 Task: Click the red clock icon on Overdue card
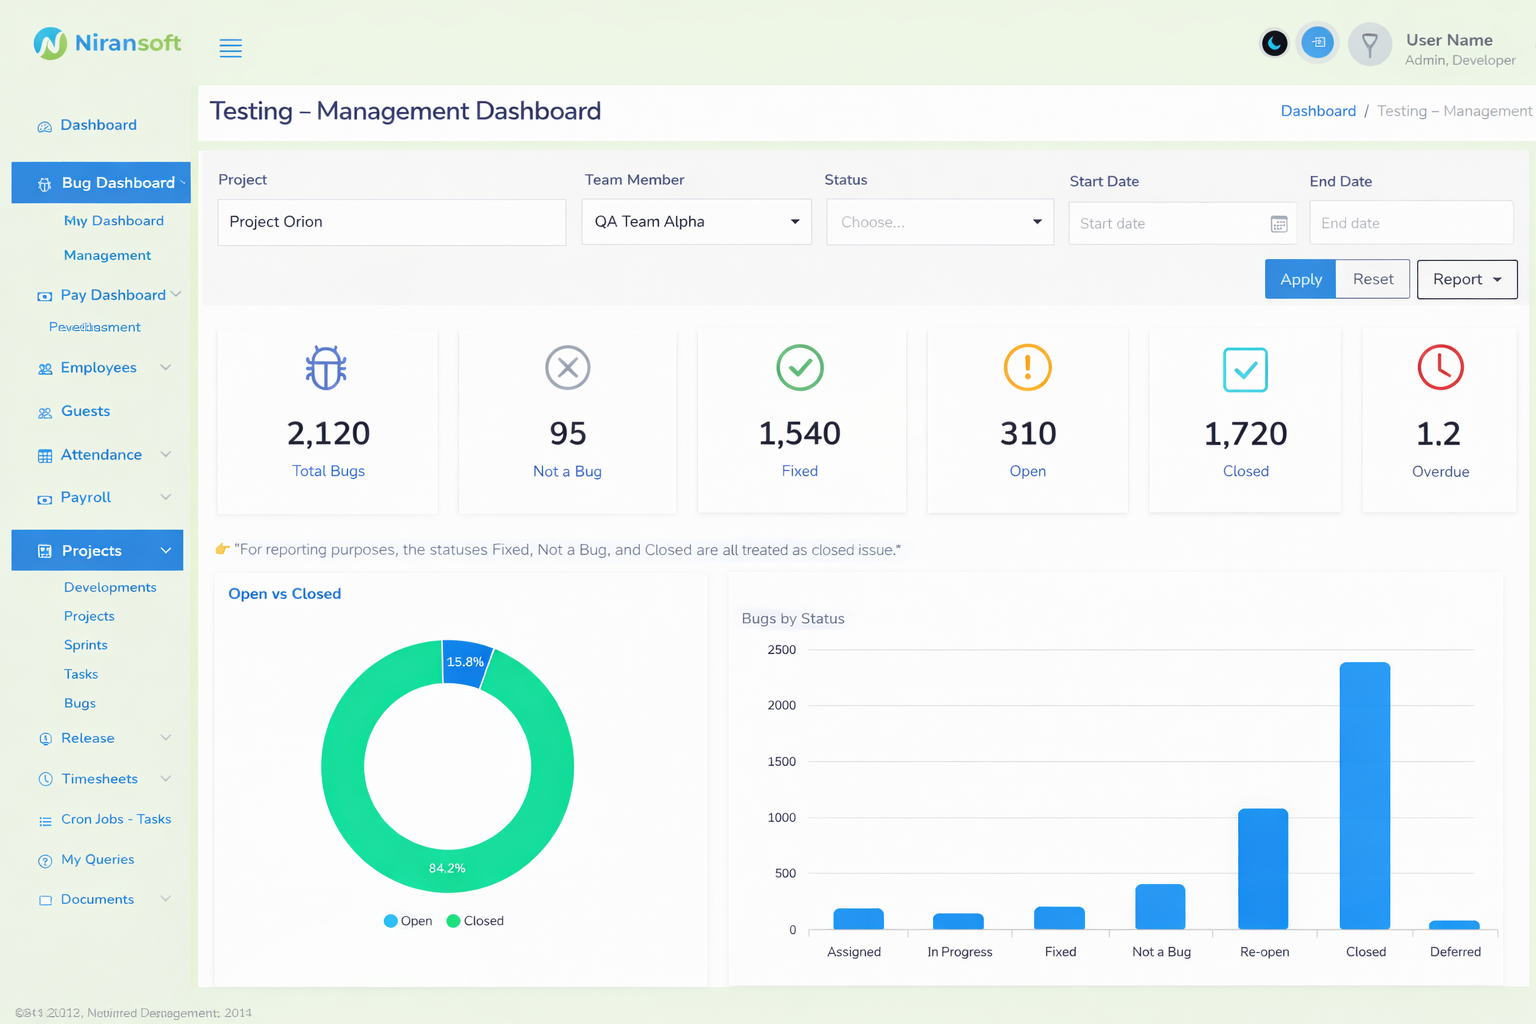pos(1440,368)
